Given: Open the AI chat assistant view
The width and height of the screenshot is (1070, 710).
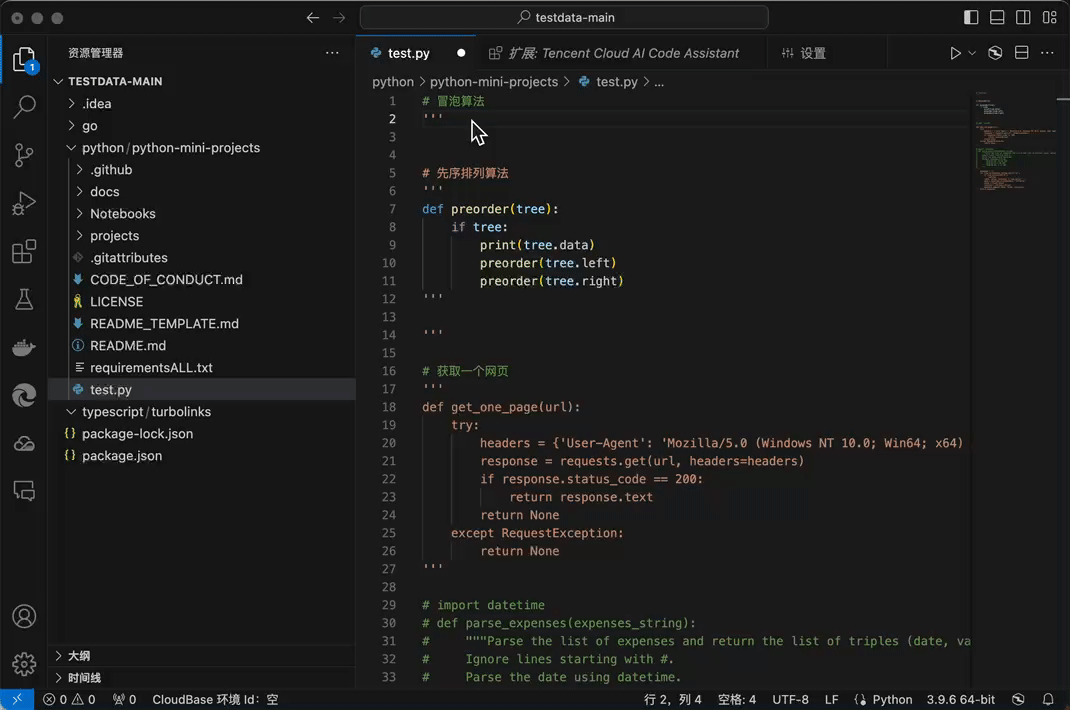Looking at the screenshot, I should [x=24, y=491].
